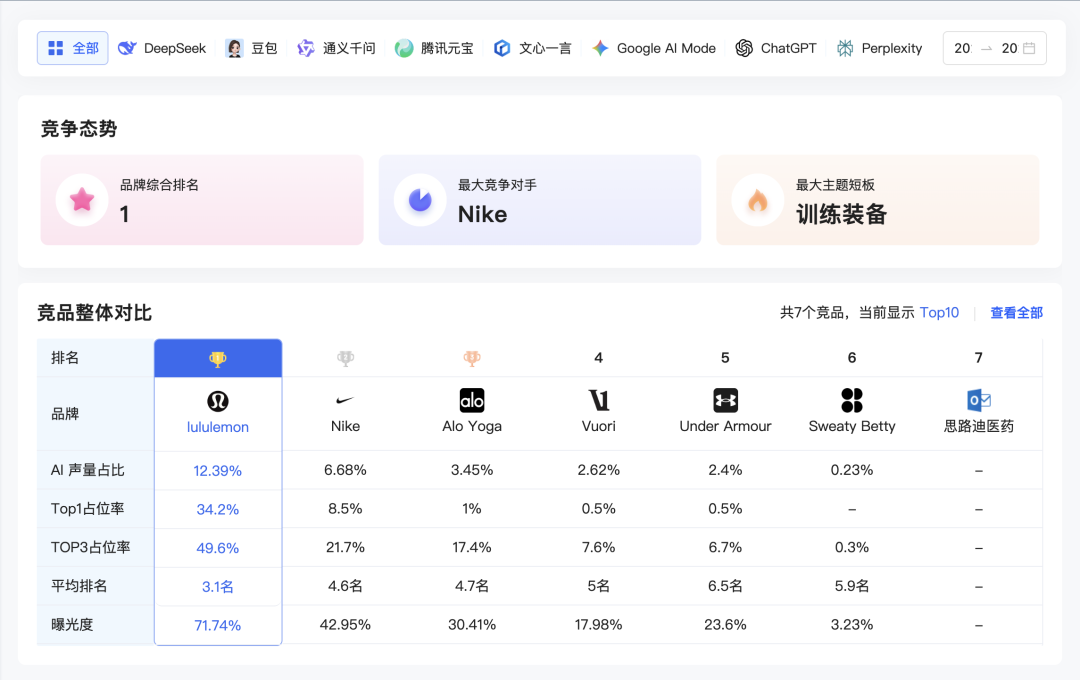Click the 文心一言 logo icon
Image resolution: width=1080 pixels, height=680 pixels.
[502, 48]
